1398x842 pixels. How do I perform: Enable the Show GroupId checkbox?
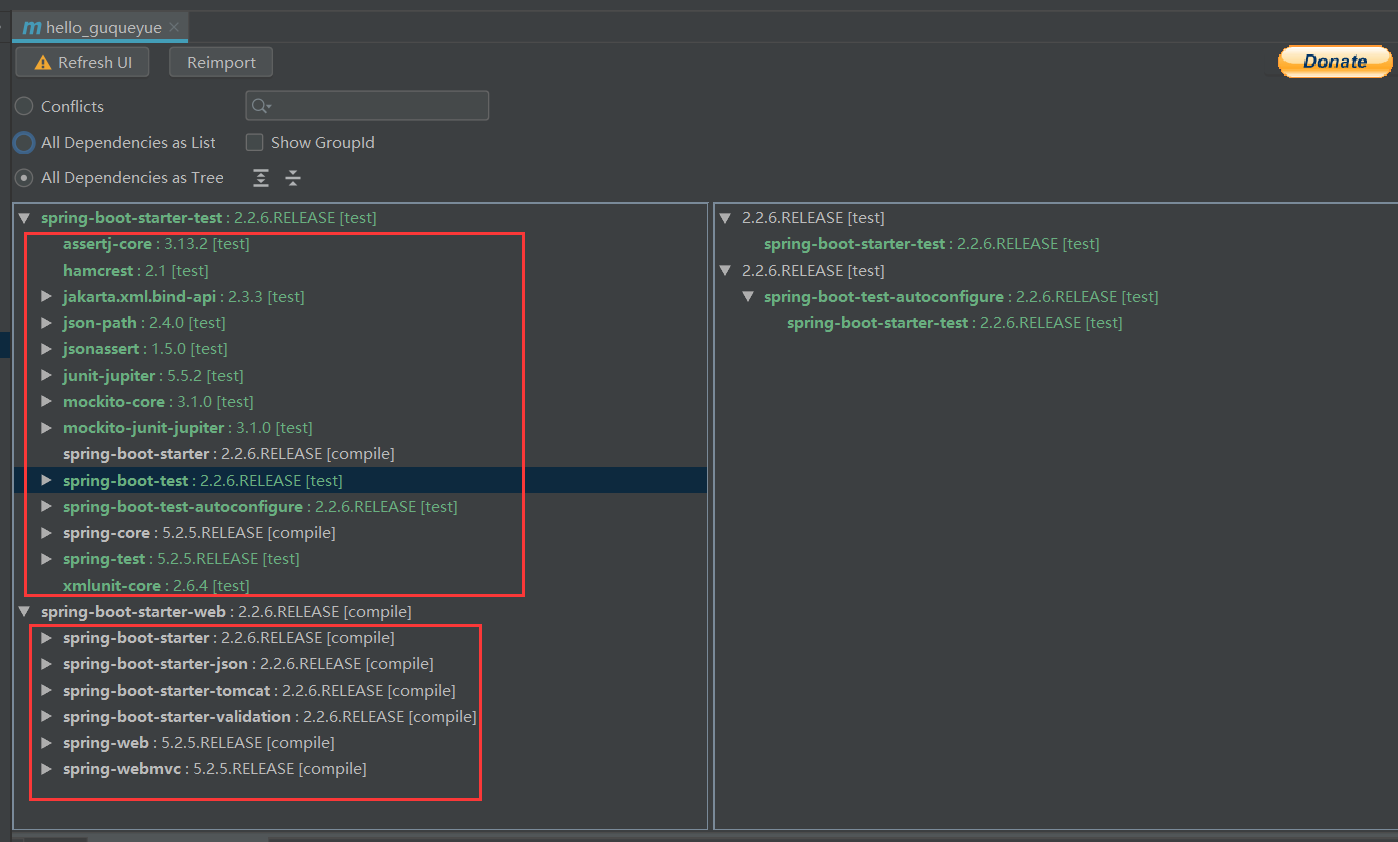click(254, 142)
